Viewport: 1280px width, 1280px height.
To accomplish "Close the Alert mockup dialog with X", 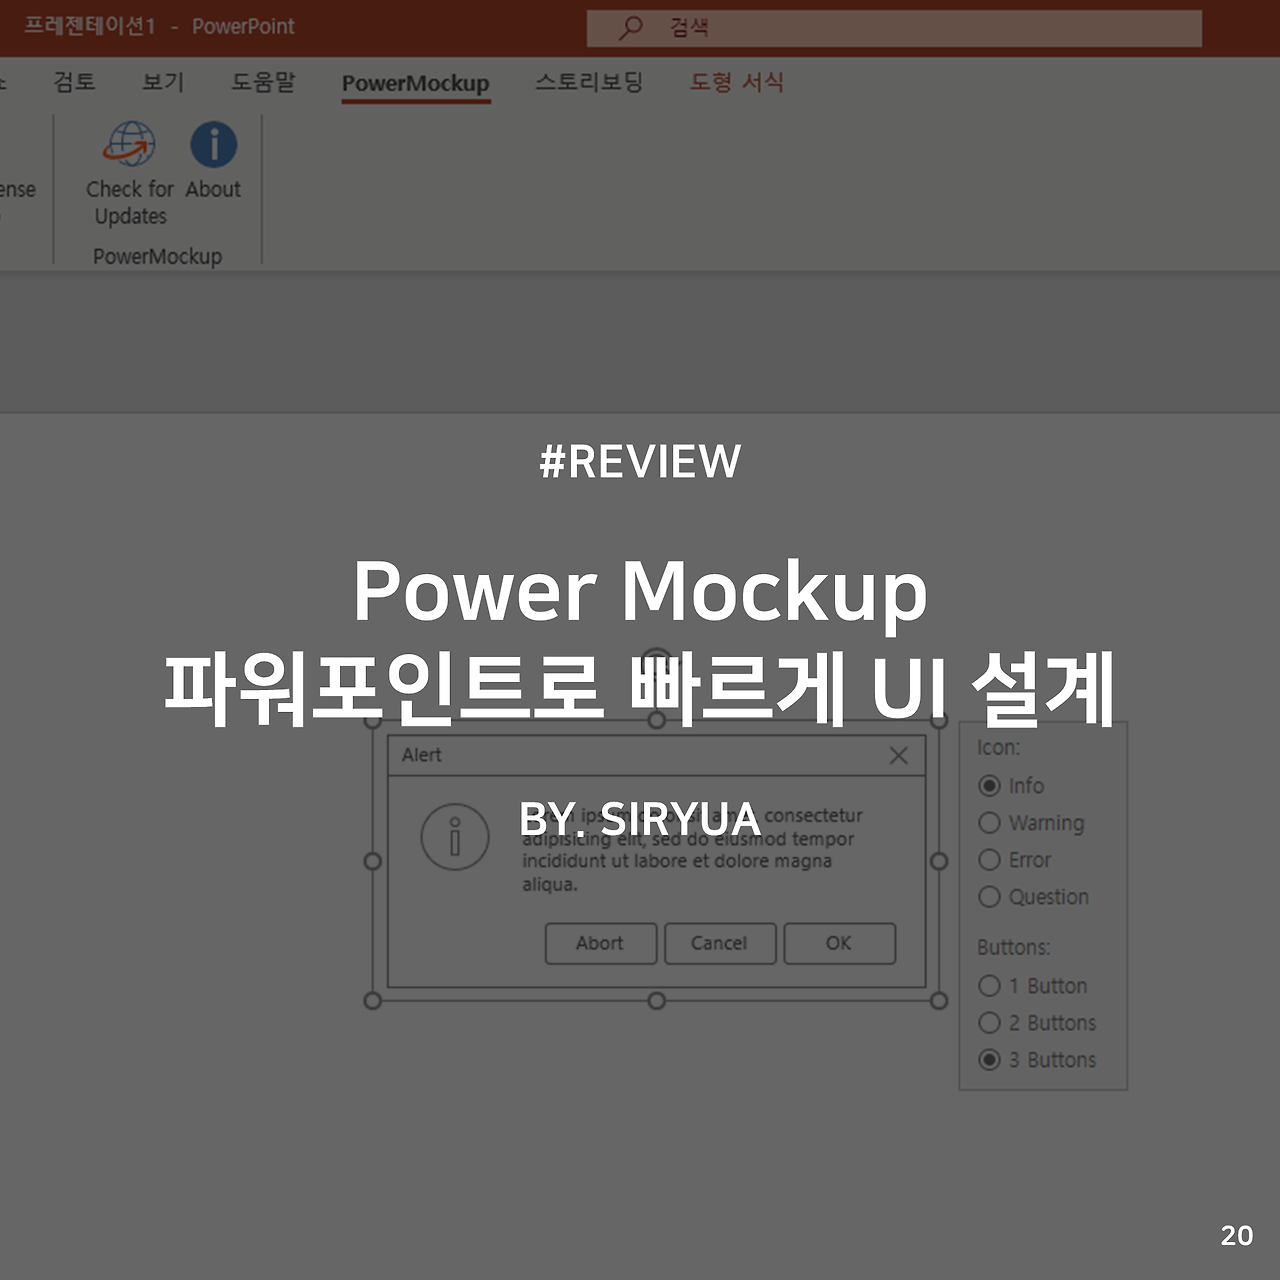I will pos(899,756).
